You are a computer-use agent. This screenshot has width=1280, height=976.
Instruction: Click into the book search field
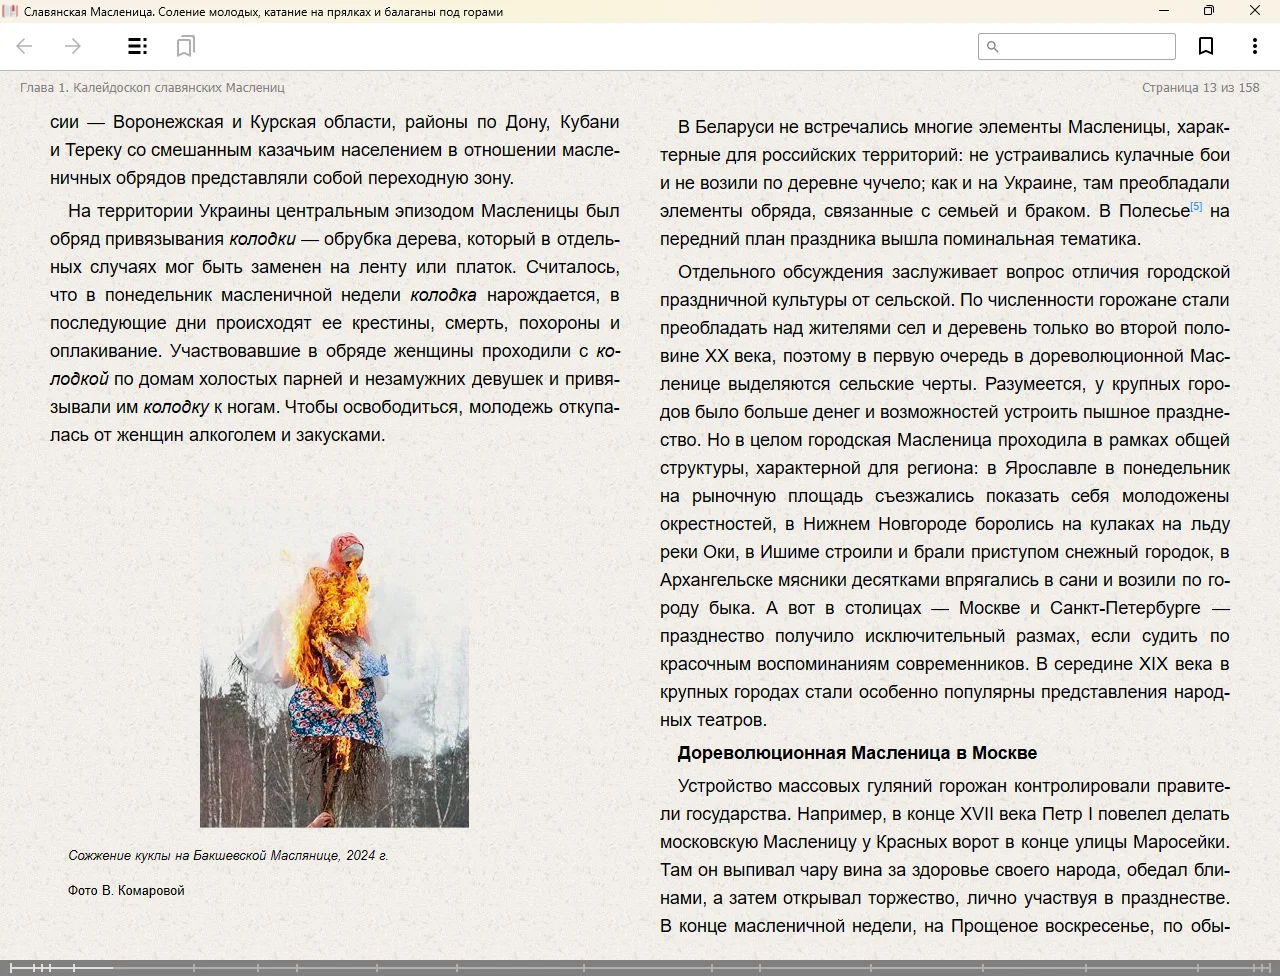pos(1086,46)
